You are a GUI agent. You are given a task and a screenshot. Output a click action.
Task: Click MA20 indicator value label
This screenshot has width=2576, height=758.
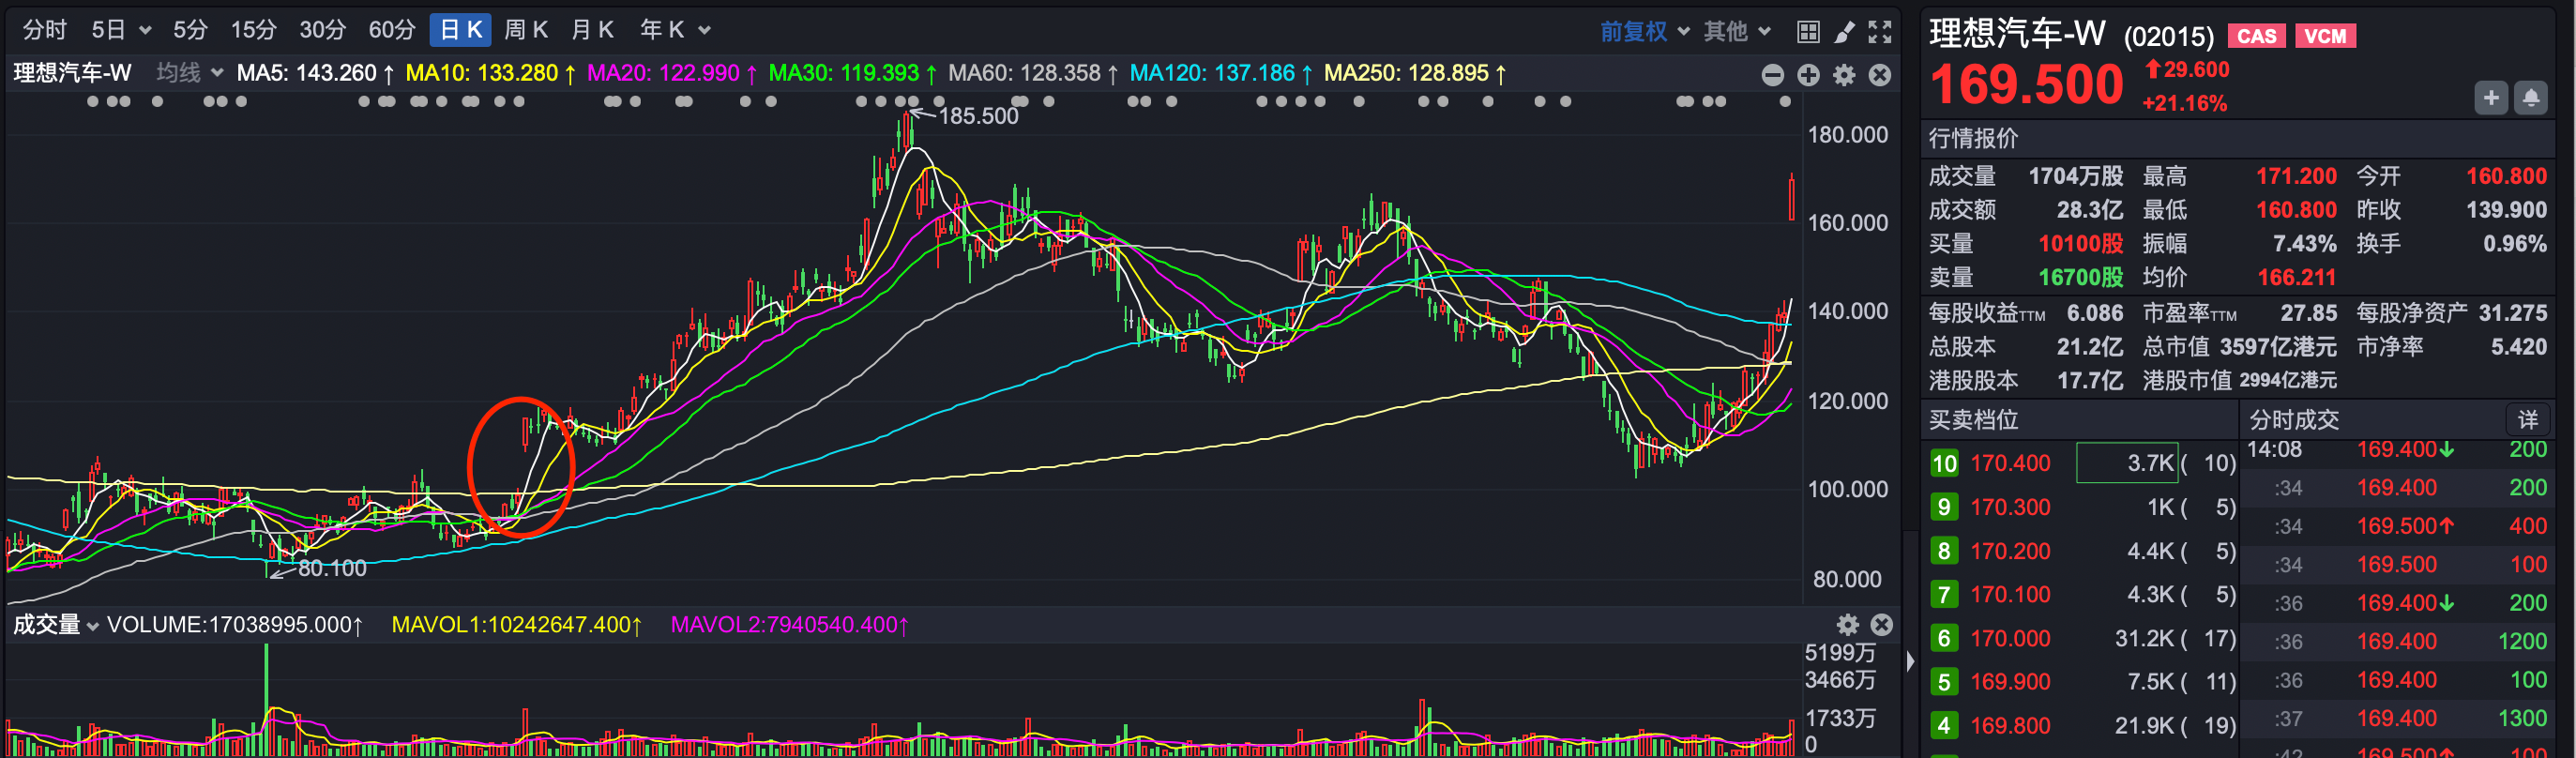tap(672, 73)
